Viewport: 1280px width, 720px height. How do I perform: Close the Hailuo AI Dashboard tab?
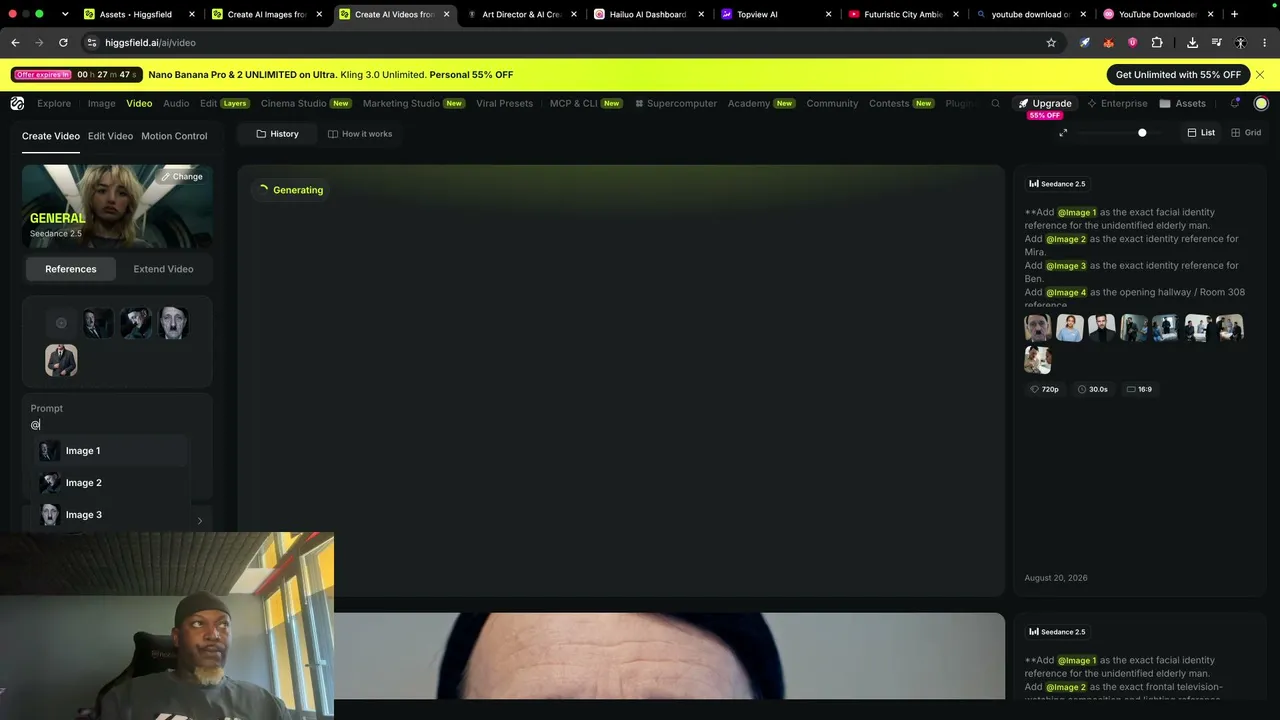(701, 15)
